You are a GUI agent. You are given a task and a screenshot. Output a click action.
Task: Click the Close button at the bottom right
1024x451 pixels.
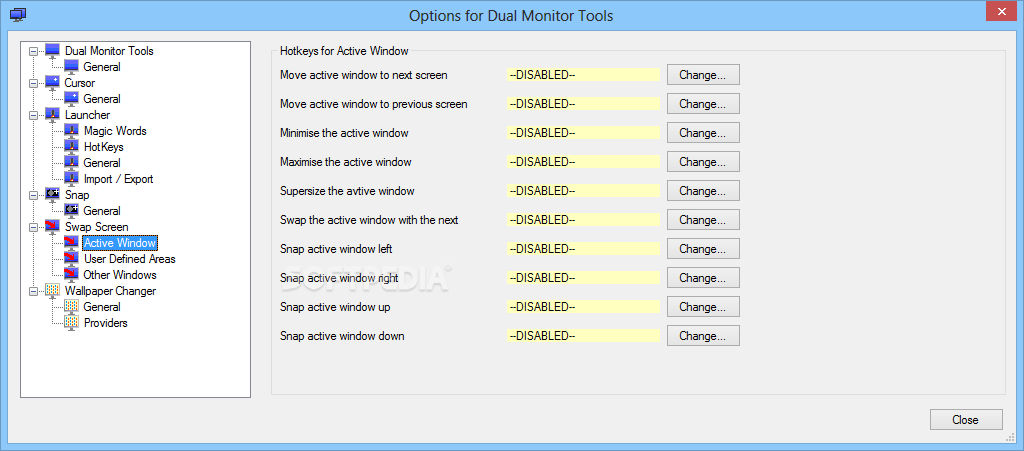point(966,420)
